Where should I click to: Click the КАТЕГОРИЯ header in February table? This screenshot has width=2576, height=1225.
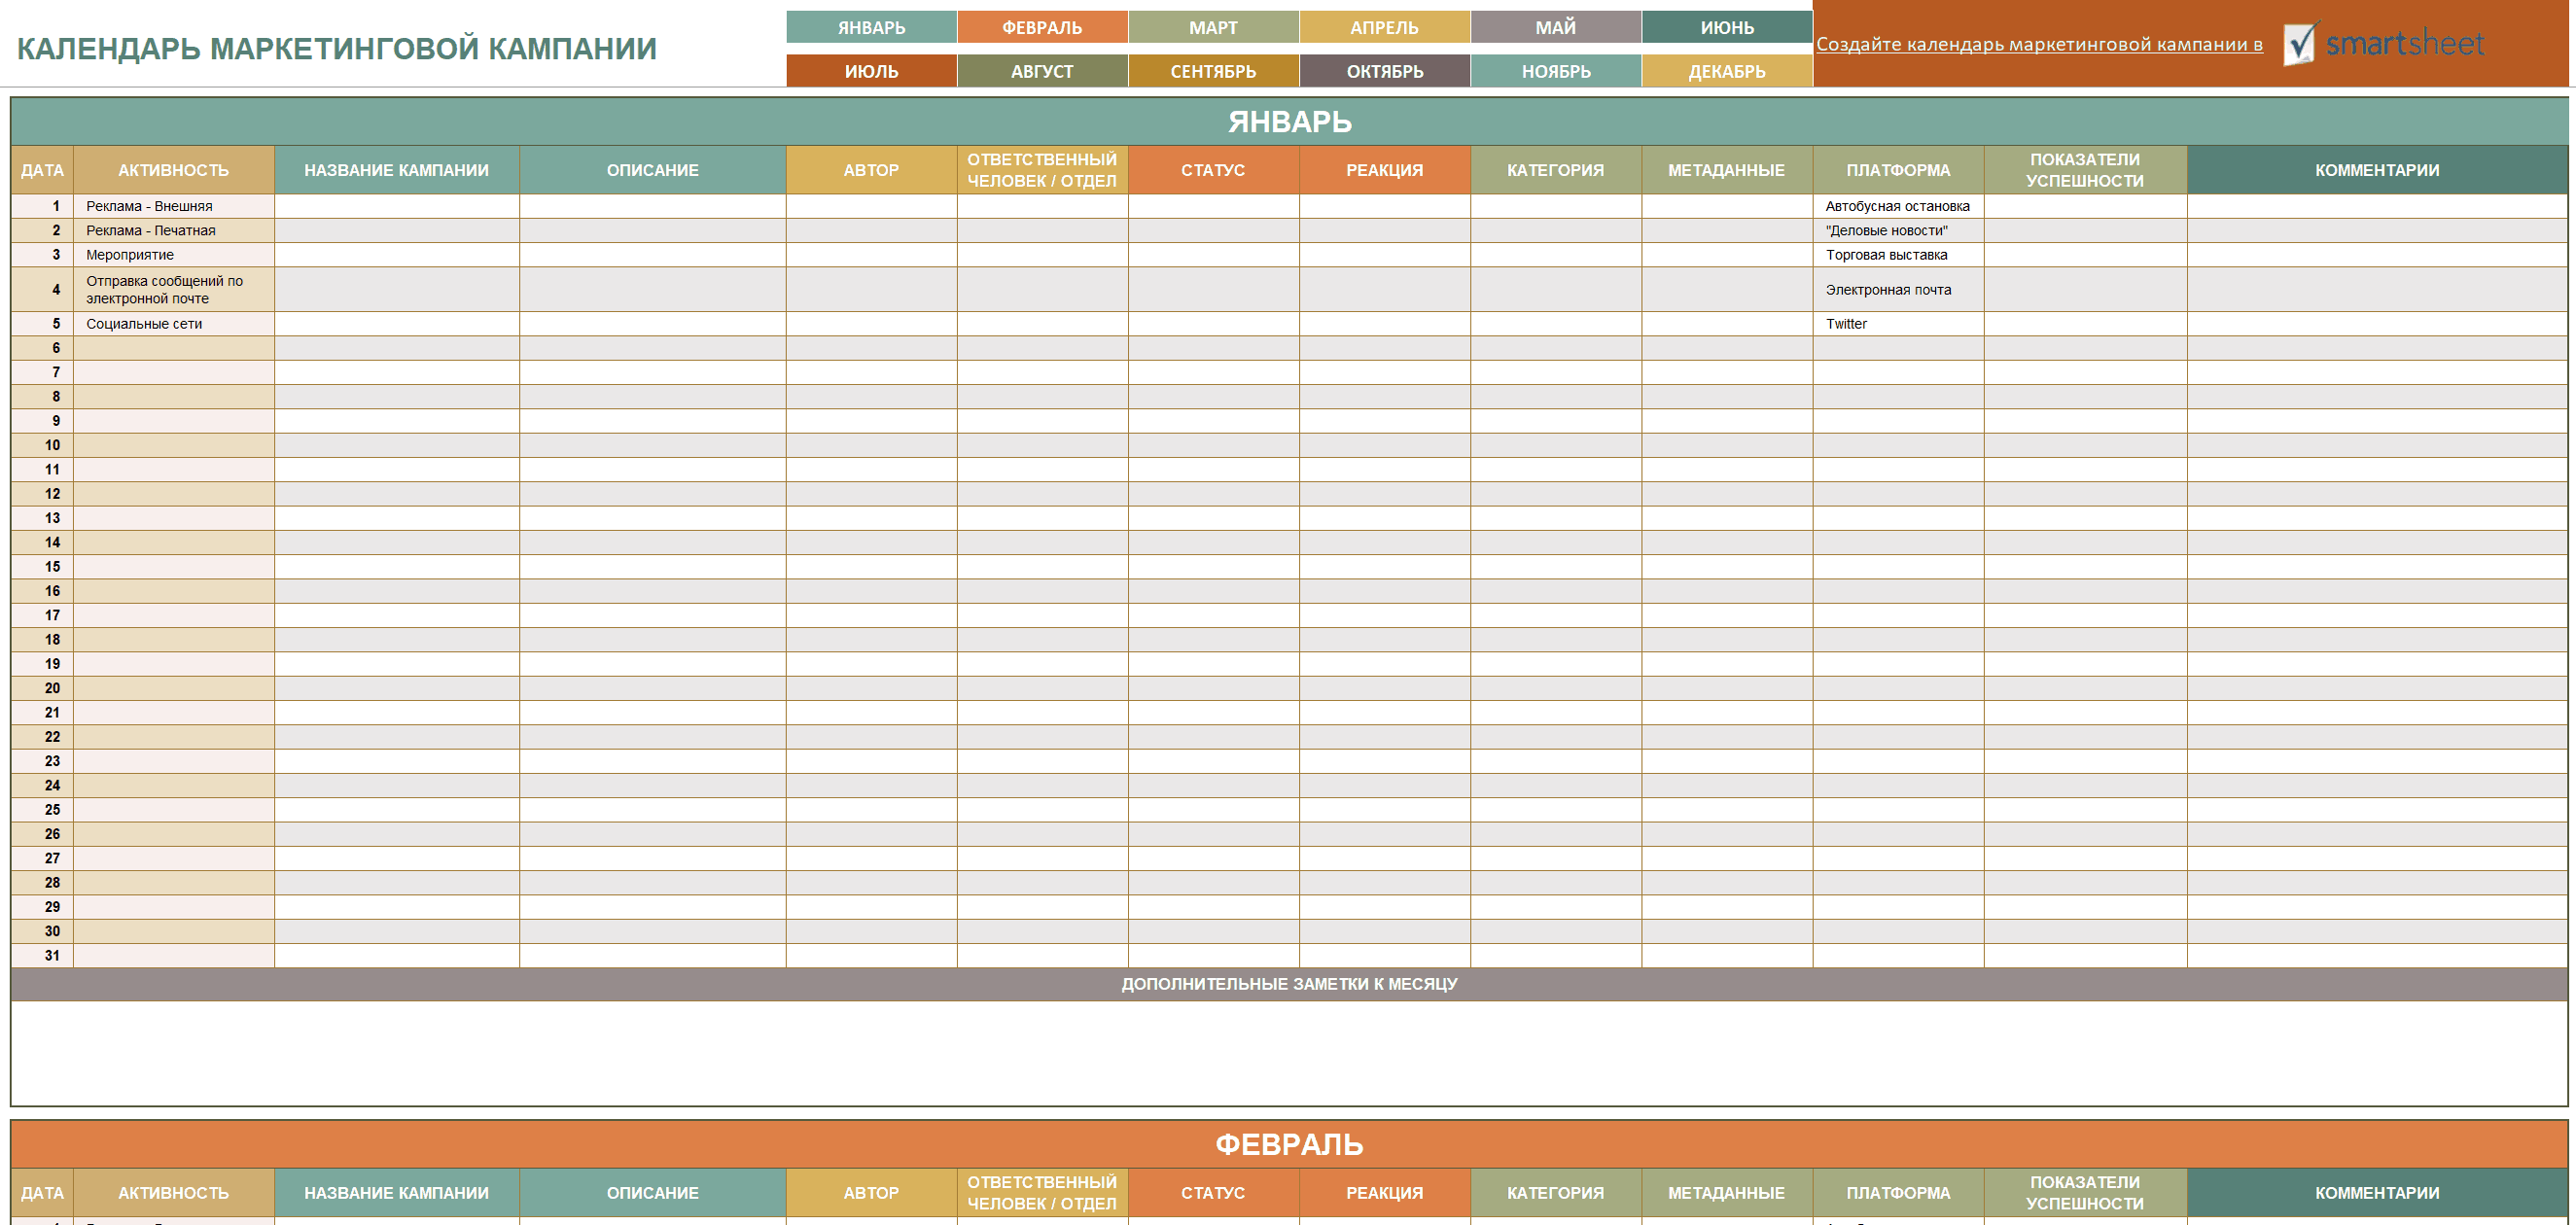pos(1555,1193)
